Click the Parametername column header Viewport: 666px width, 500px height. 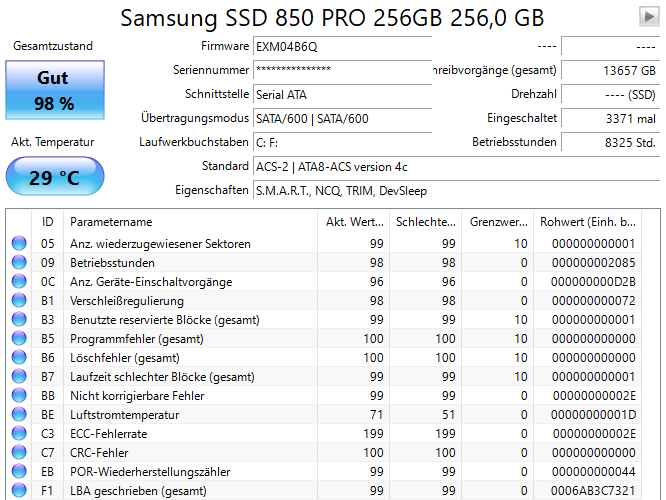tap(190, 222)
